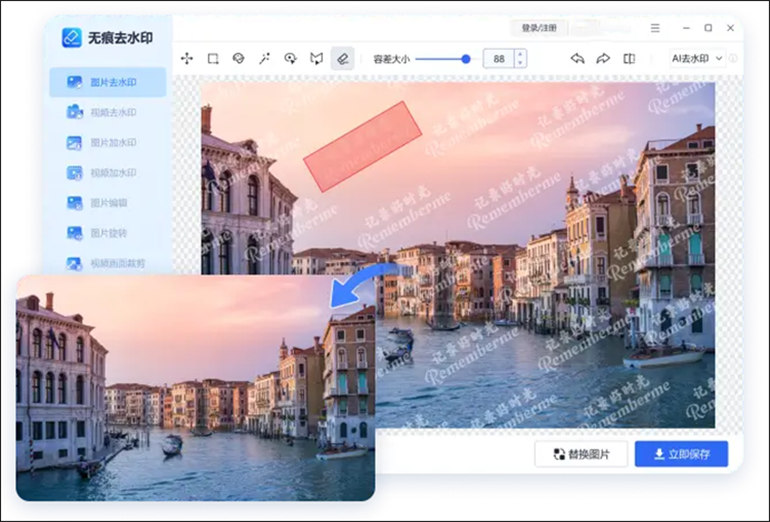
Task: Click the 替换图片 button
Action: [581, 454]
